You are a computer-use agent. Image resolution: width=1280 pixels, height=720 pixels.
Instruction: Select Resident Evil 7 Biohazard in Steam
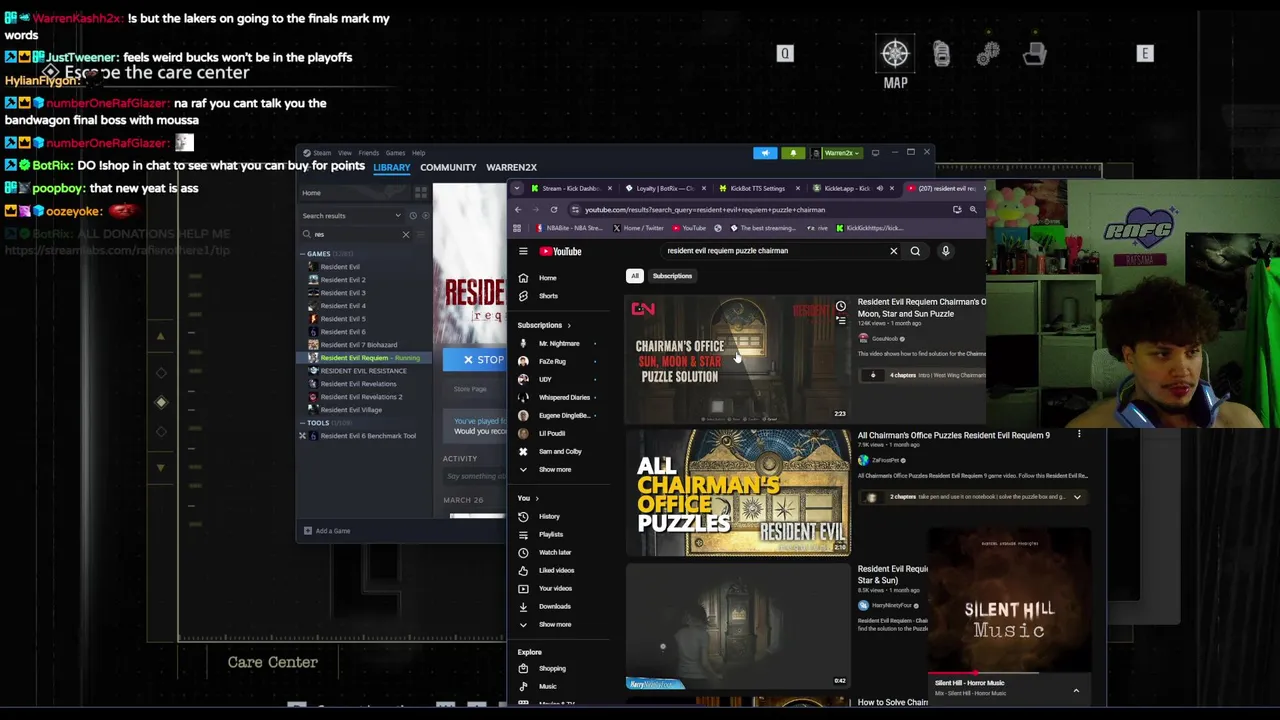(x=358, y=345)
